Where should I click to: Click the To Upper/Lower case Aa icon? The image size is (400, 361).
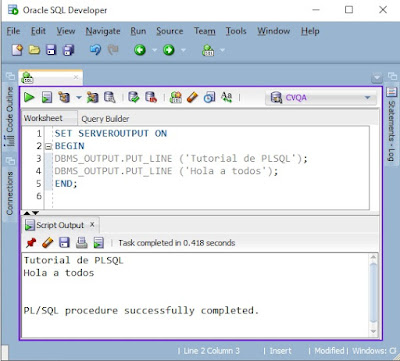(x=226, y=97)
